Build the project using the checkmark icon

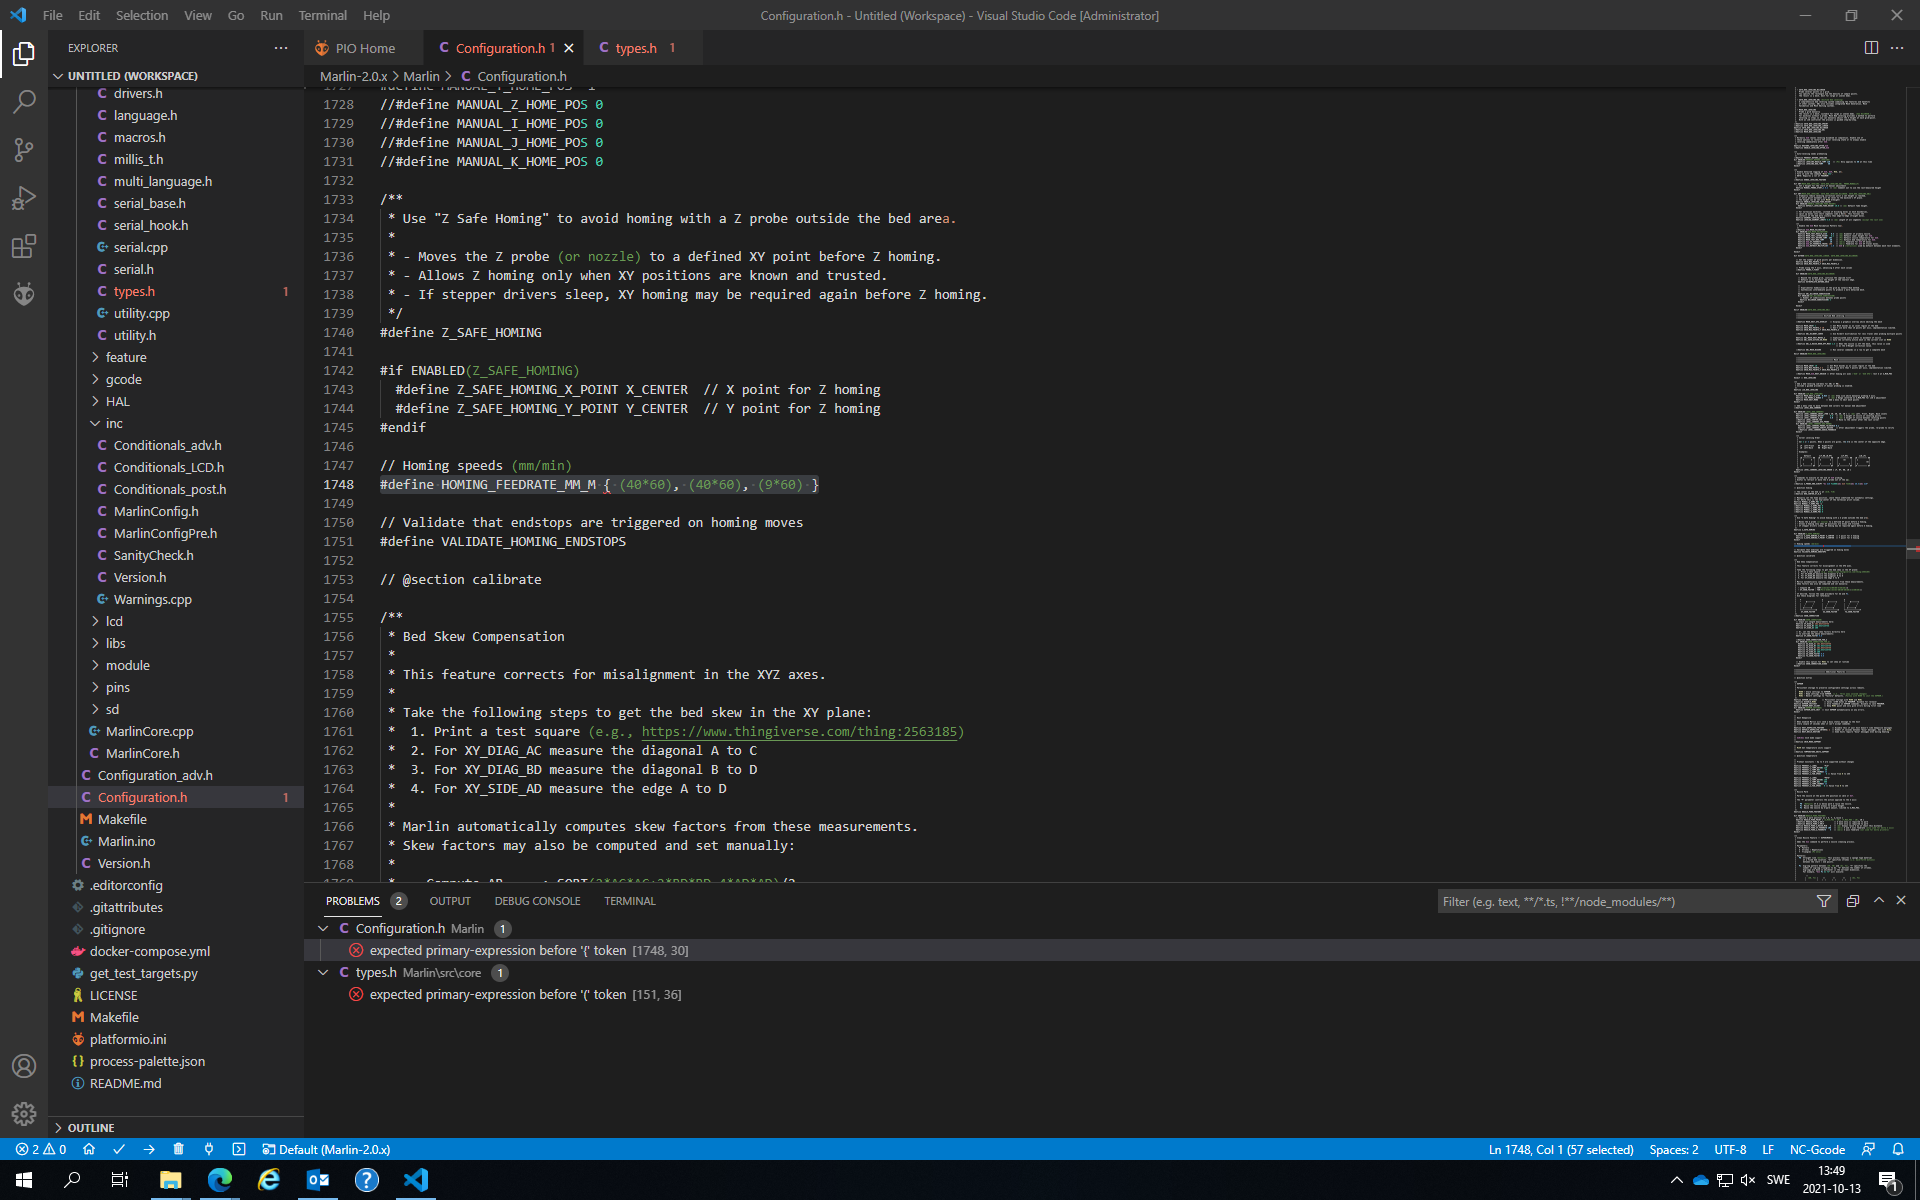[119, 1149]
